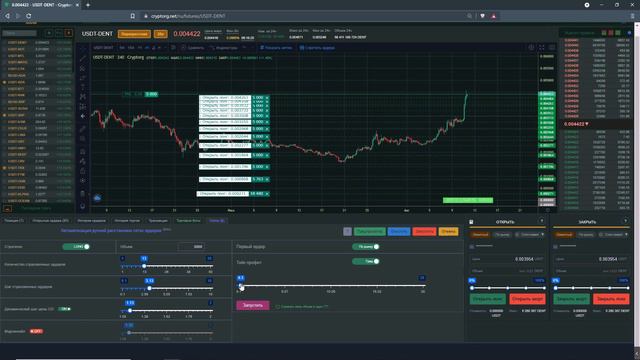Switch to the История ордеров tab
This screenshot has height=360, width=640.
point(91,220)
